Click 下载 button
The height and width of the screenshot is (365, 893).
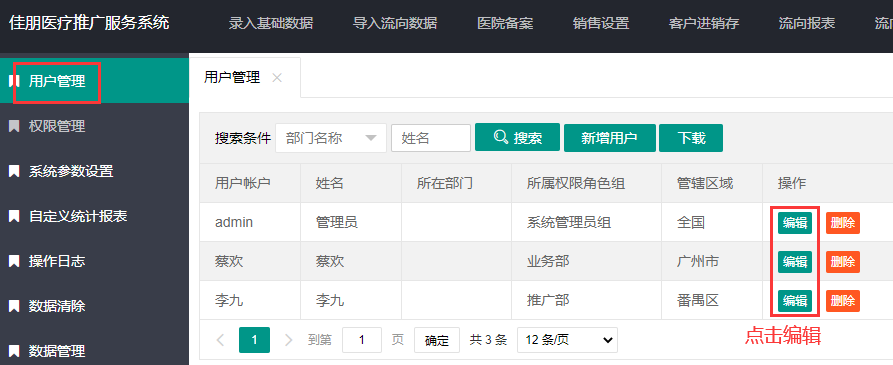(x=691, y=138)
